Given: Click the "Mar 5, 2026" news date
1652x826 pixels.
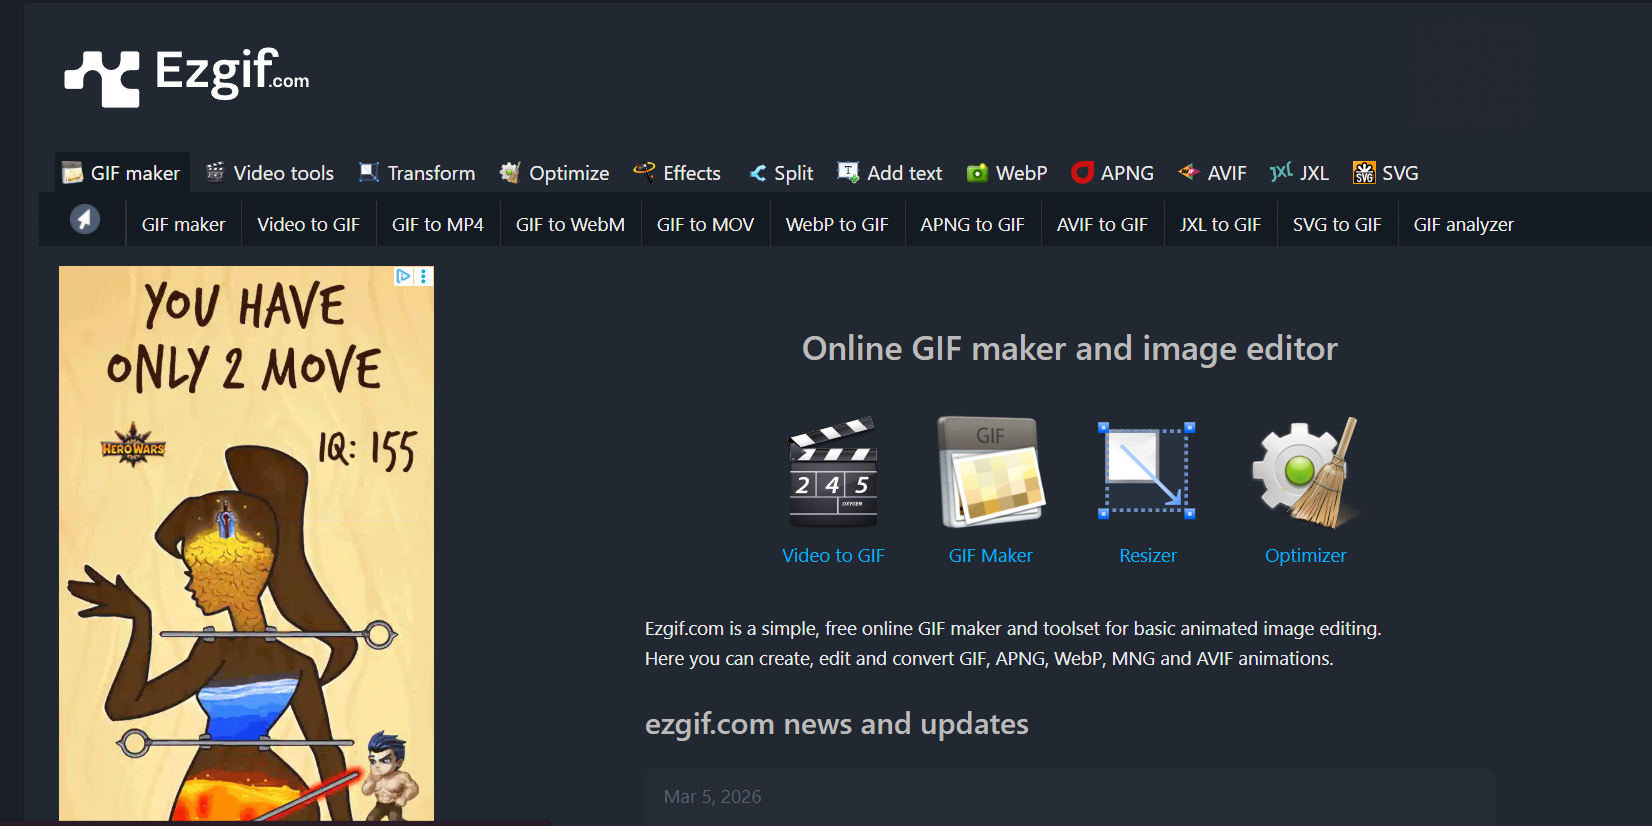Looking at the screenshot, I should click(713, 797).
